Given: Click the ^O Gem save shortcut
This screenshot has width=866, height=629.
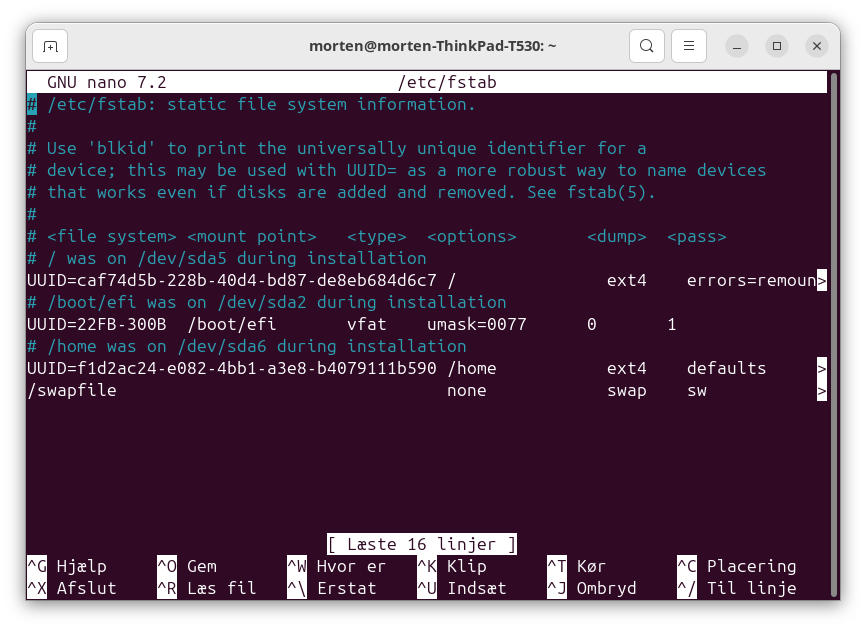Looking at the screenshot, I should pos(187,566).
